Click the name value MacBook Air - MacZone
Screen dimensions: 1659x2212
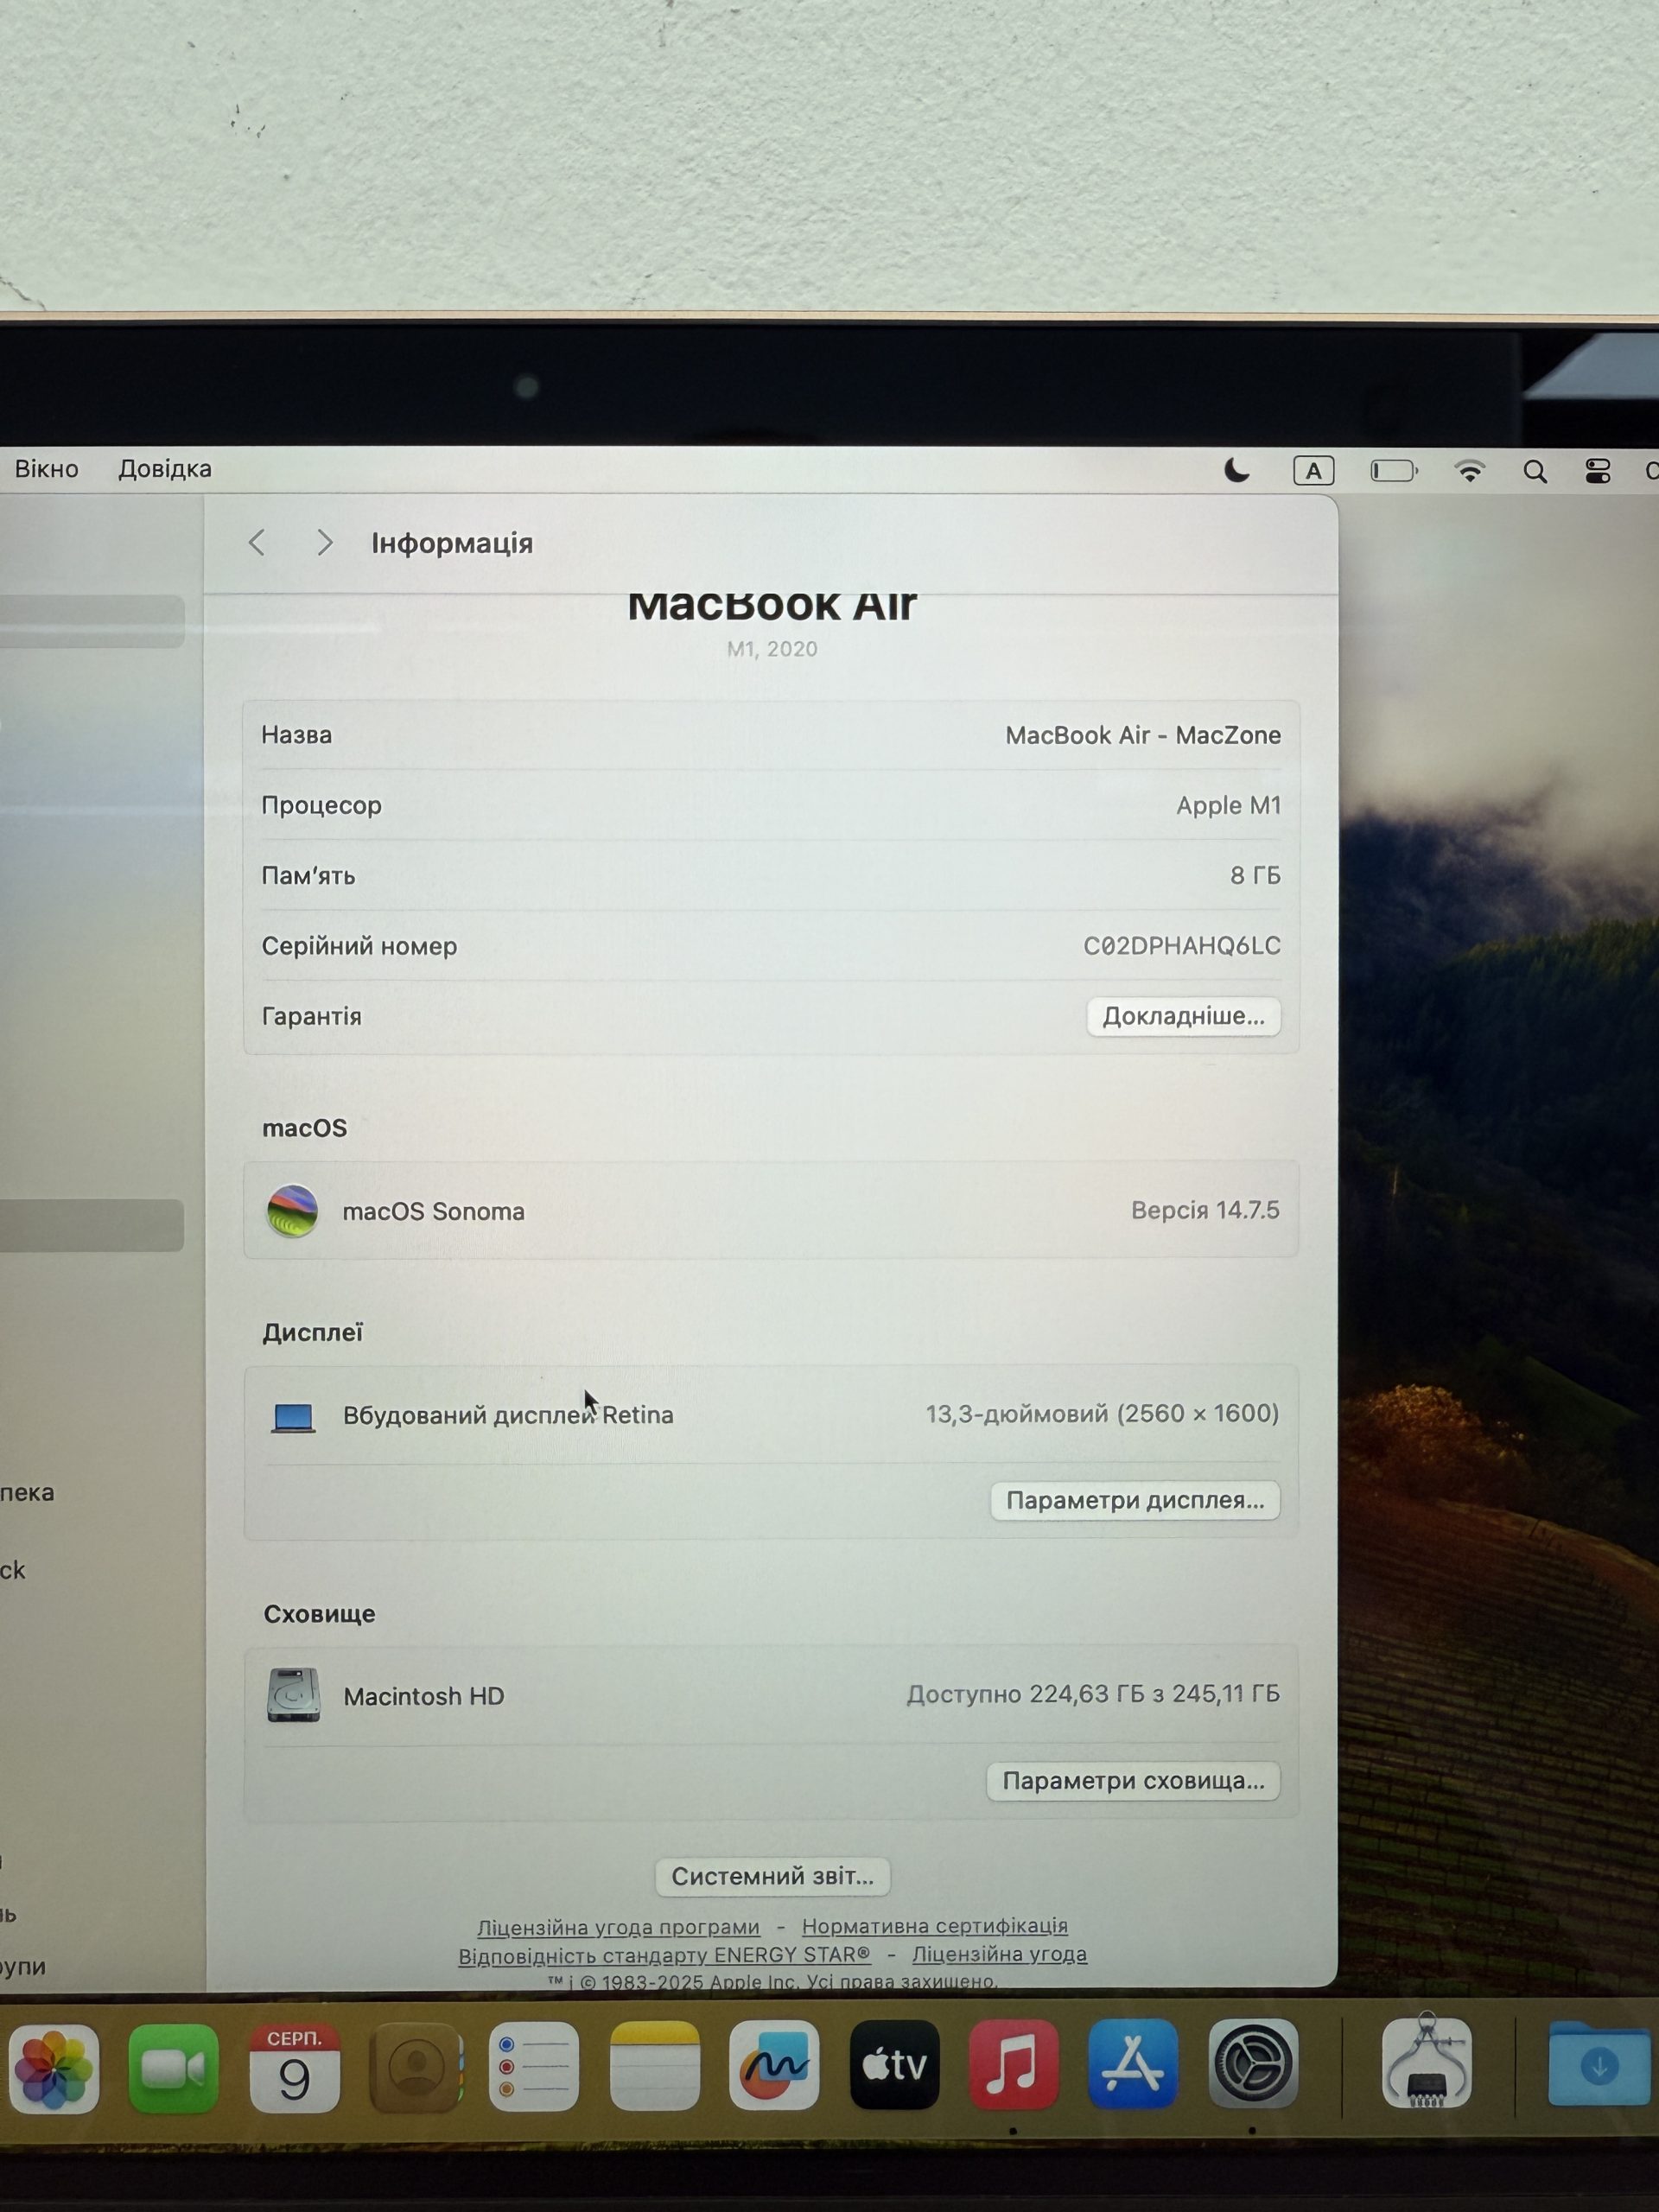point(1143,735)
